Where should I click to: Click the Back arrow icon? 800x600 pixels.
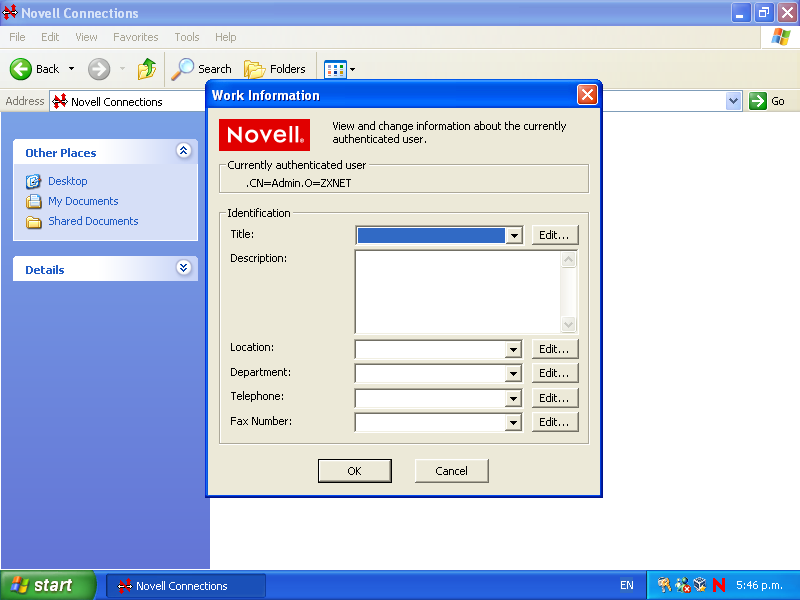pyautogui.click(x=21, y=69)
